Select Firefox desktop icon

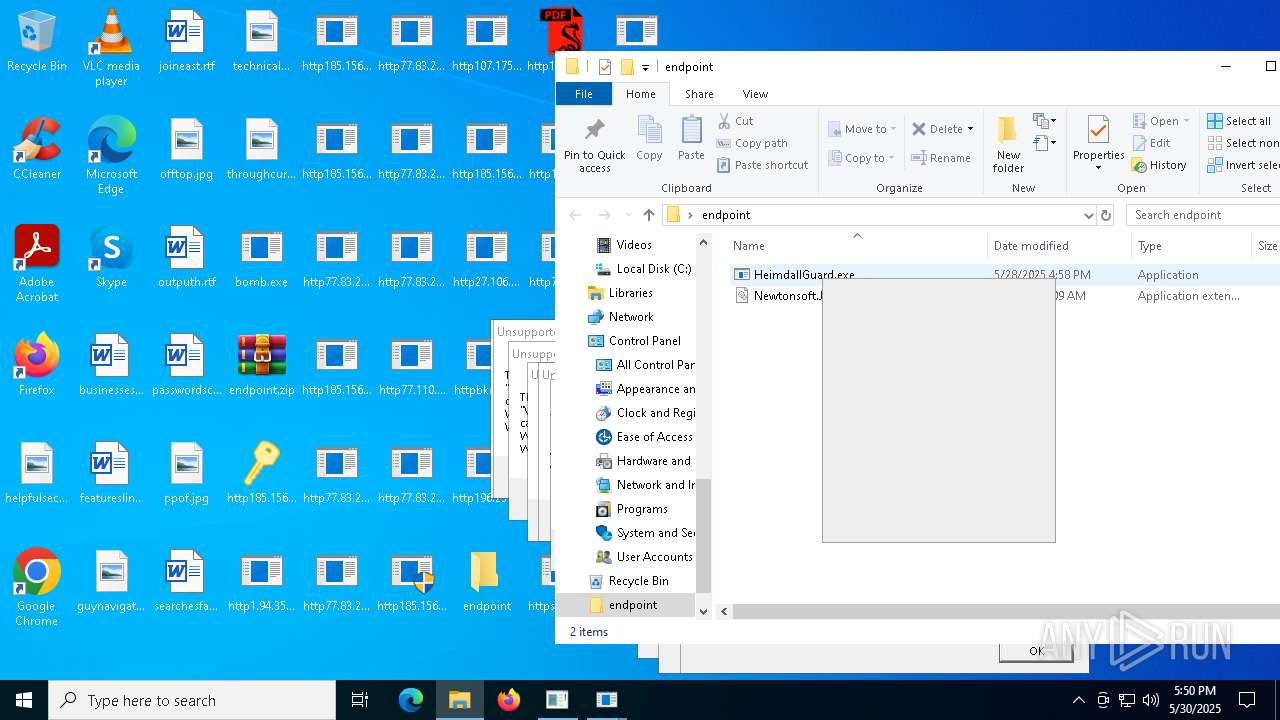pyautogui.click(x=37, y=366)
